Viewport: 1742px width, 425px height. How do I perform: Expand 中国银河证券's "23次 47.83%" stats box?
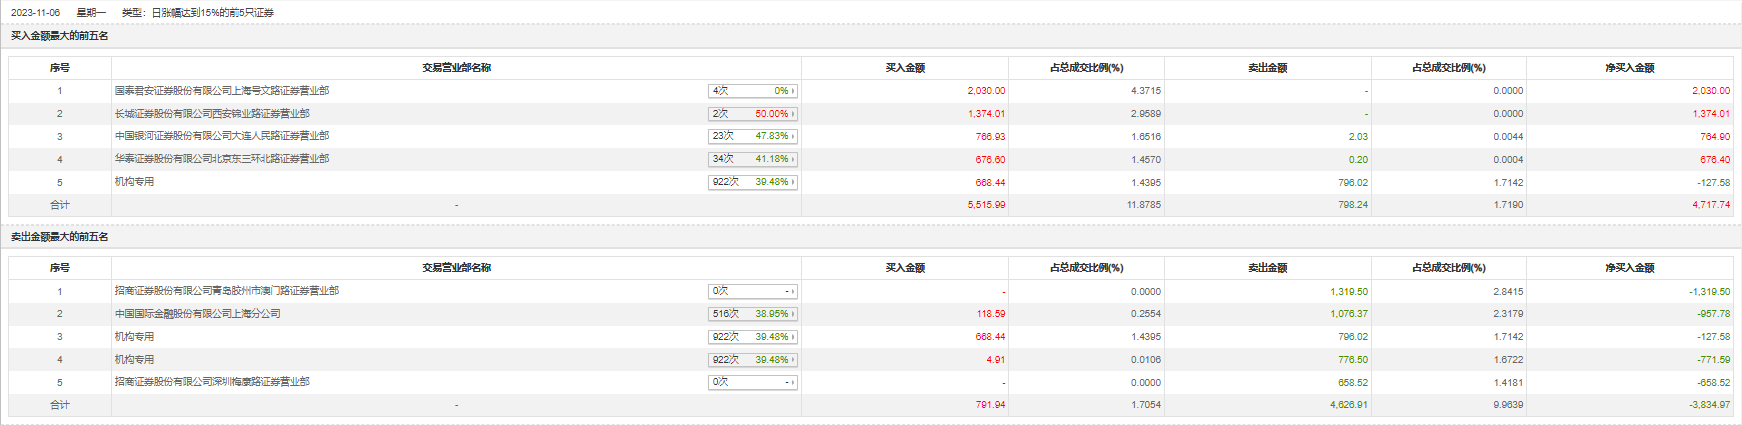click(752, 136)
